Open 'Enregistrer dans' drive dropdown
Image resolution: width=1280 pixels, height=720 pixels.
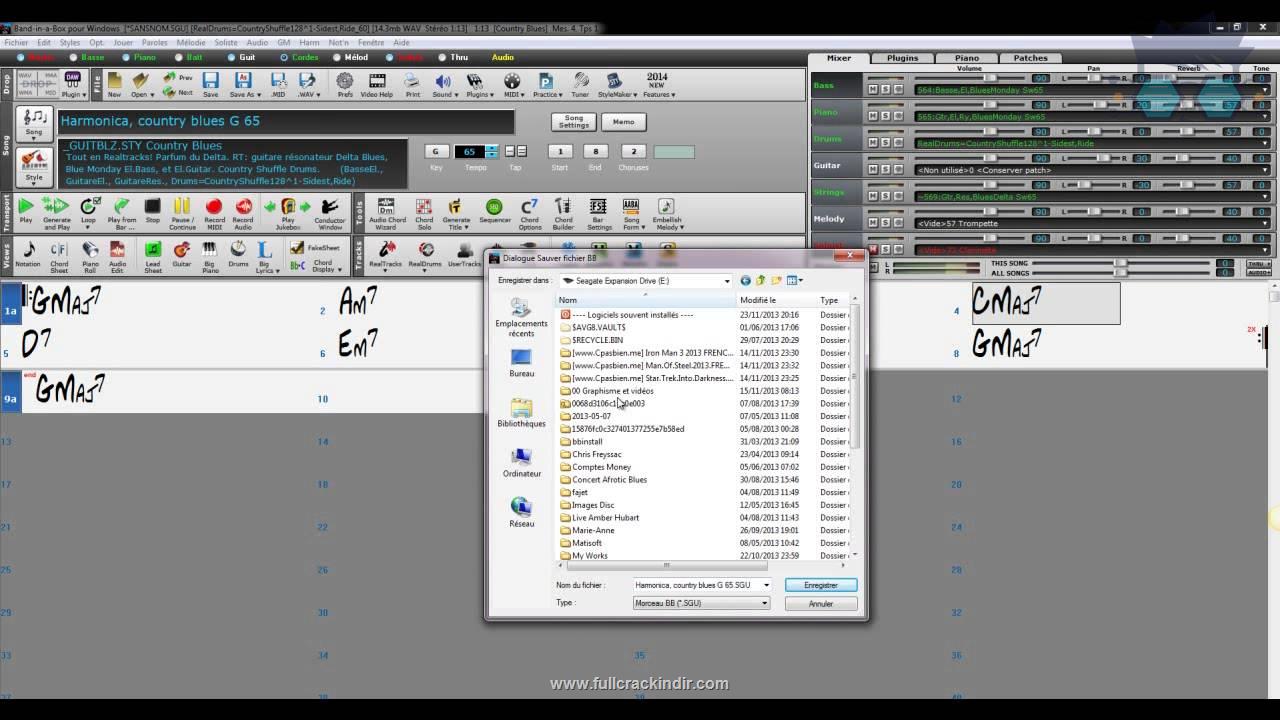(x=727, y=281)
